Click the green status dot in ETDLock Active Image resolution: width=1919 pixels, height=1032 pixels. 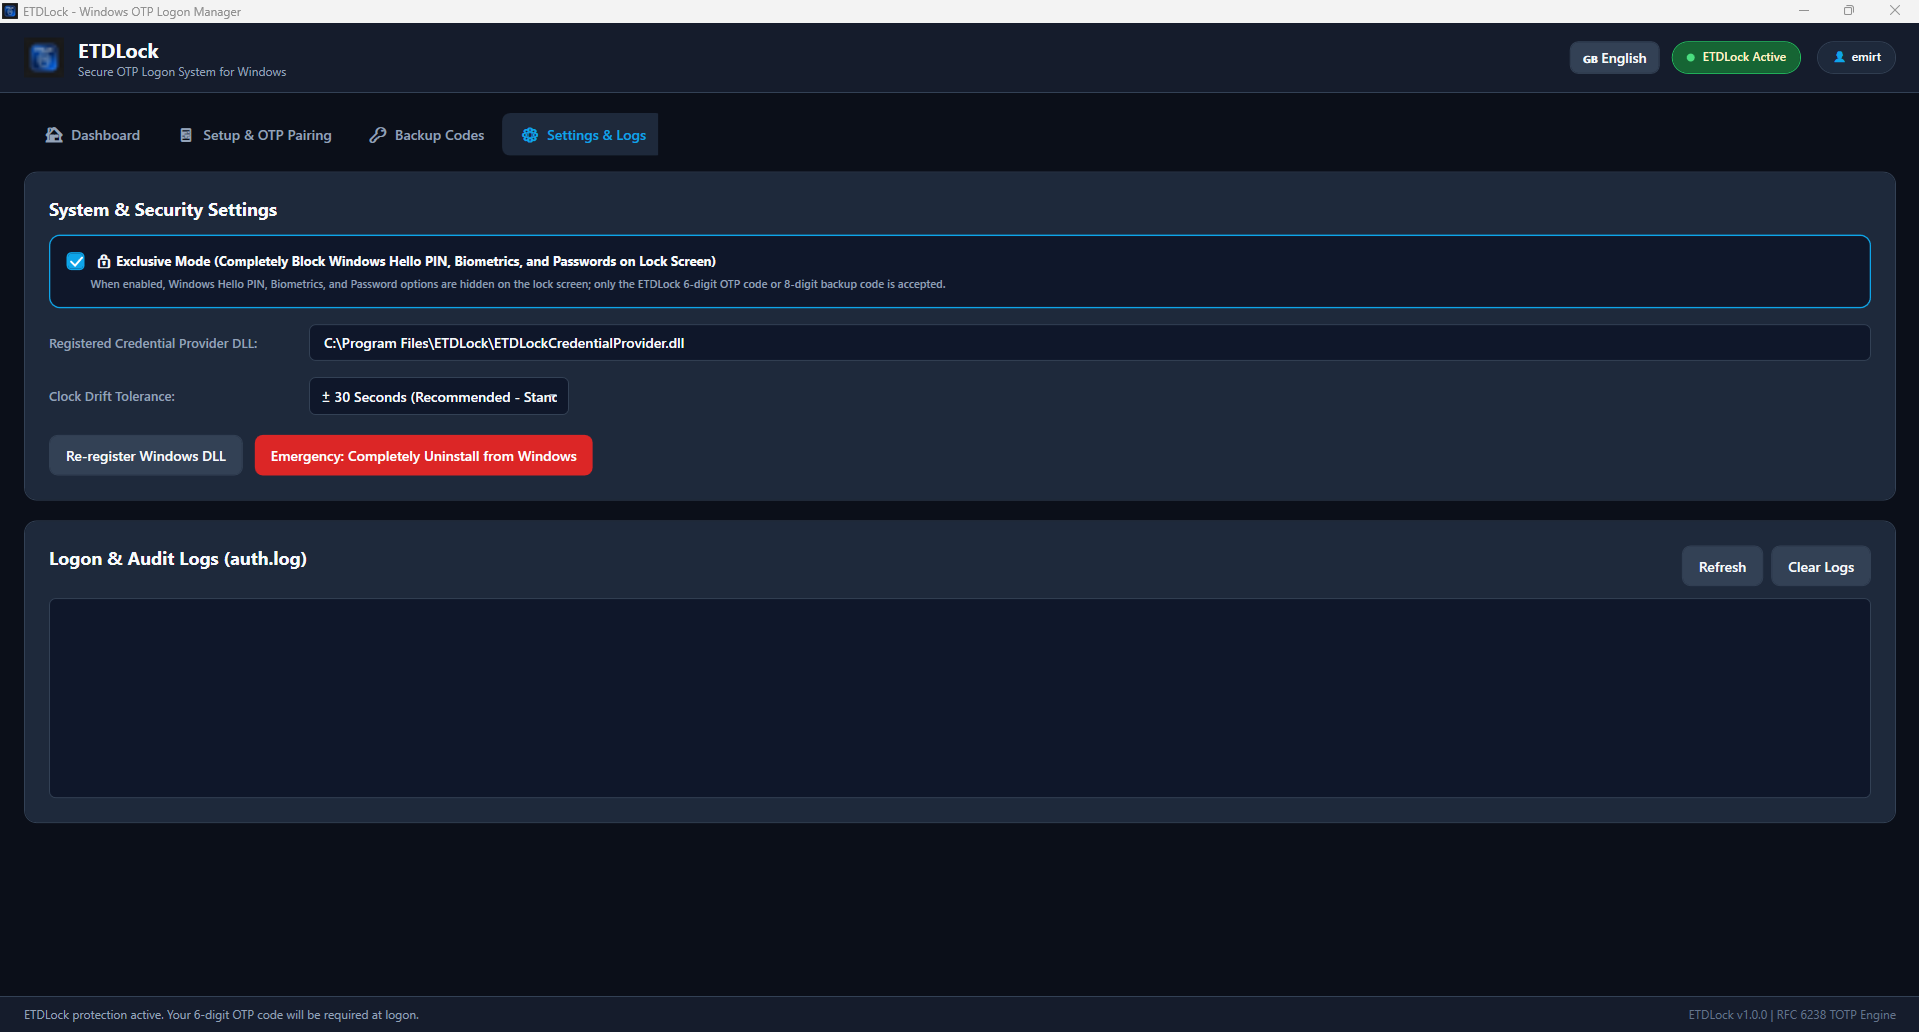coord(1691,57)
